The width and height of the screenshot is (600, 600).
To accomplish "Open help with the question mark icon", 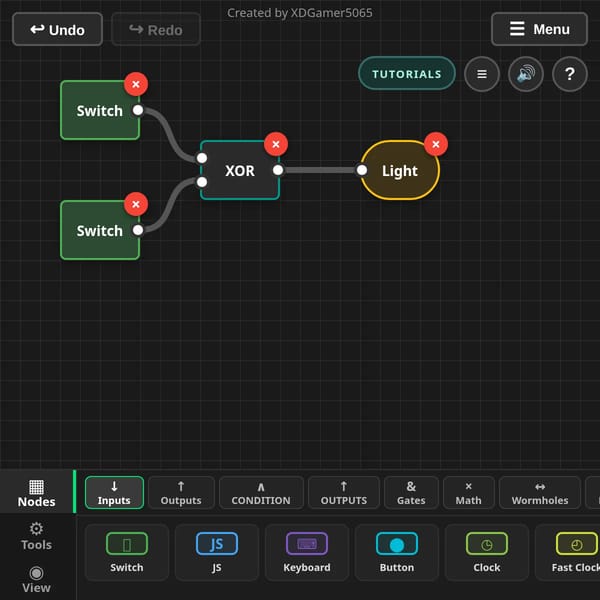I will pos(570,74).
